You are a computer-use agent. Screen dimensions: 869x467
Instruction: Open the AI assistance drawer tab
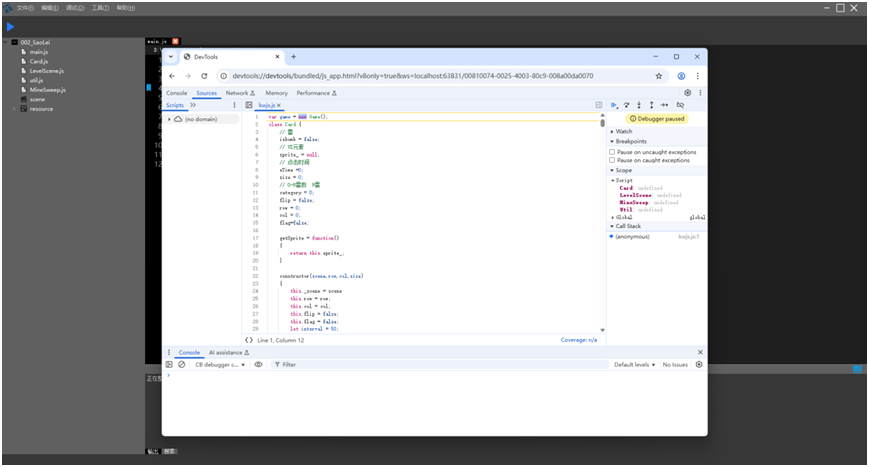pyautogui.click(x=229, y=352)
